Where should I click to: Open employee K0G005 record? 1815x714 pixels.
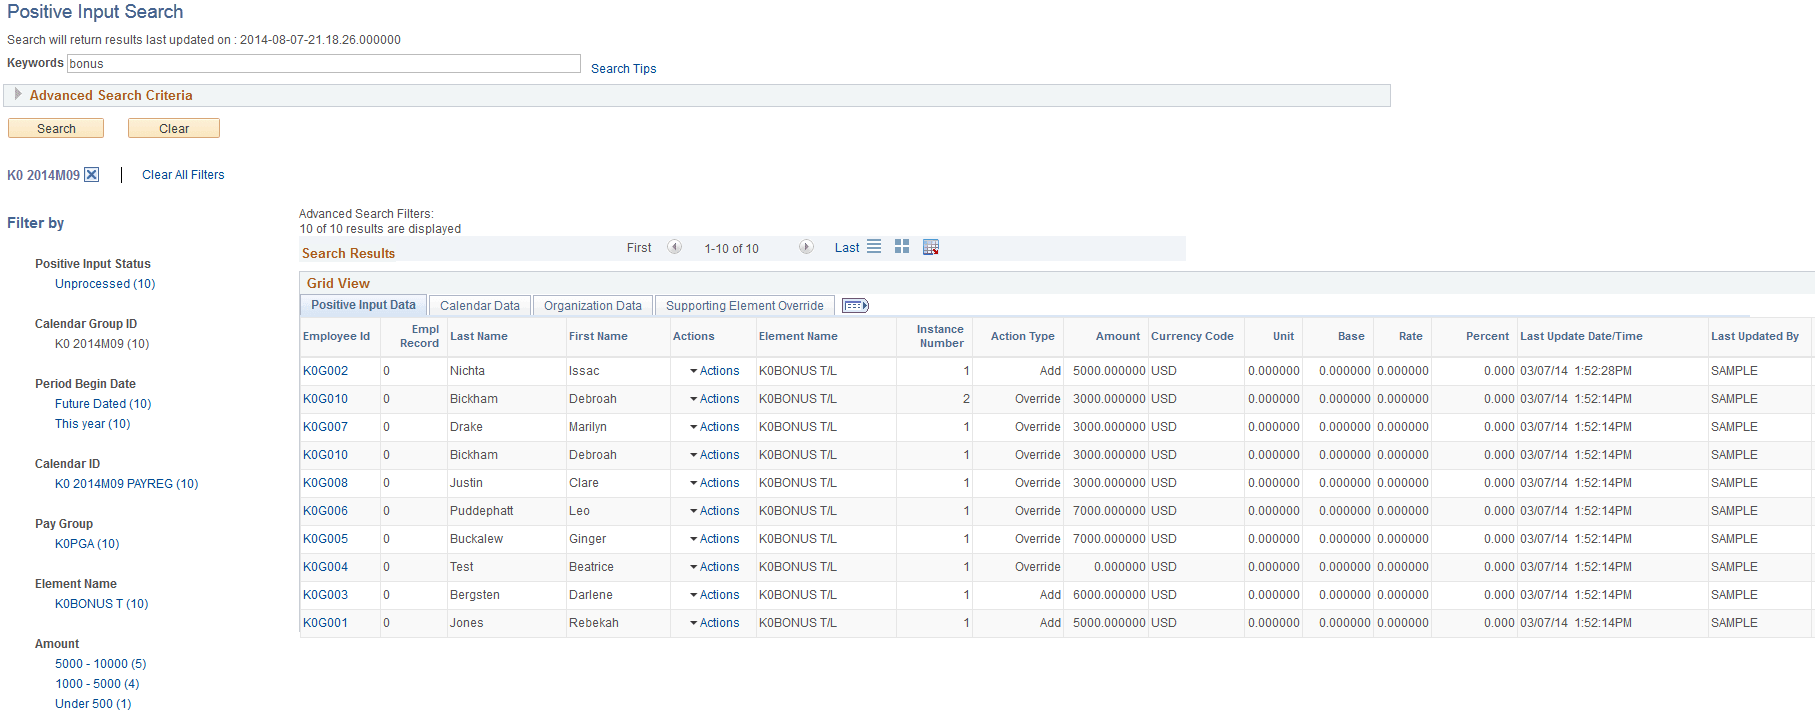(326, 539)
